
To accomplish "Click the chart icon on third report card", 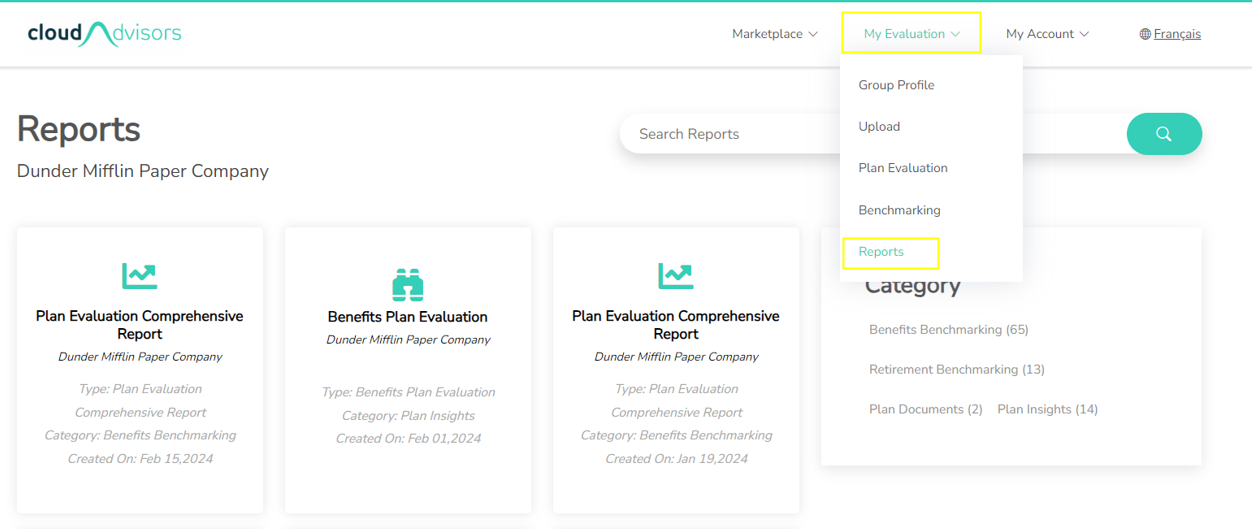I will (676, 276).
